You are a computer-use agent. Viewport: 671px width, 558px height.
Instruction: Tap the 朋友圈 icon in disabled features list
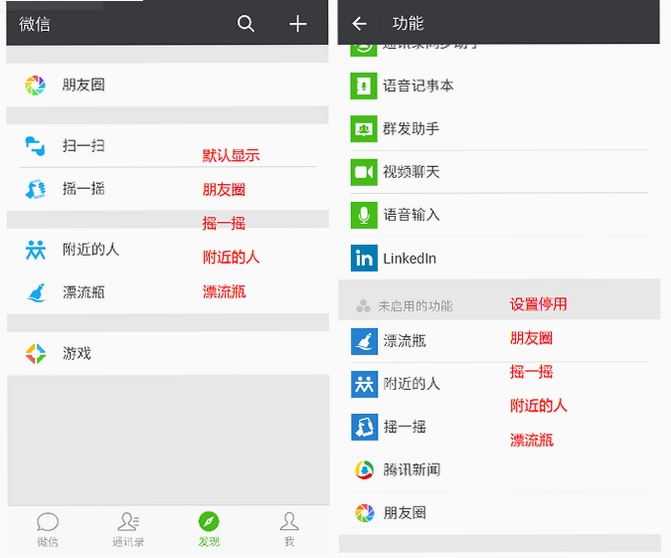(x=365, y=513)
